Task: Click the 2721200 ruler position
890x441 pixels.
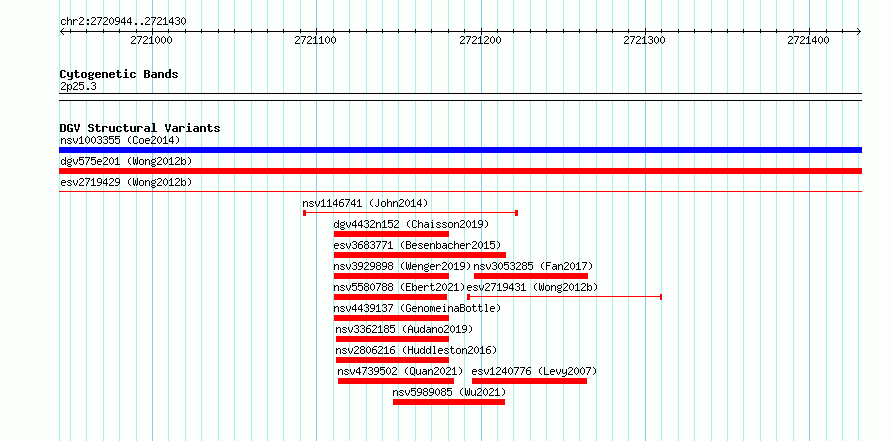Action: pos(480,40)
